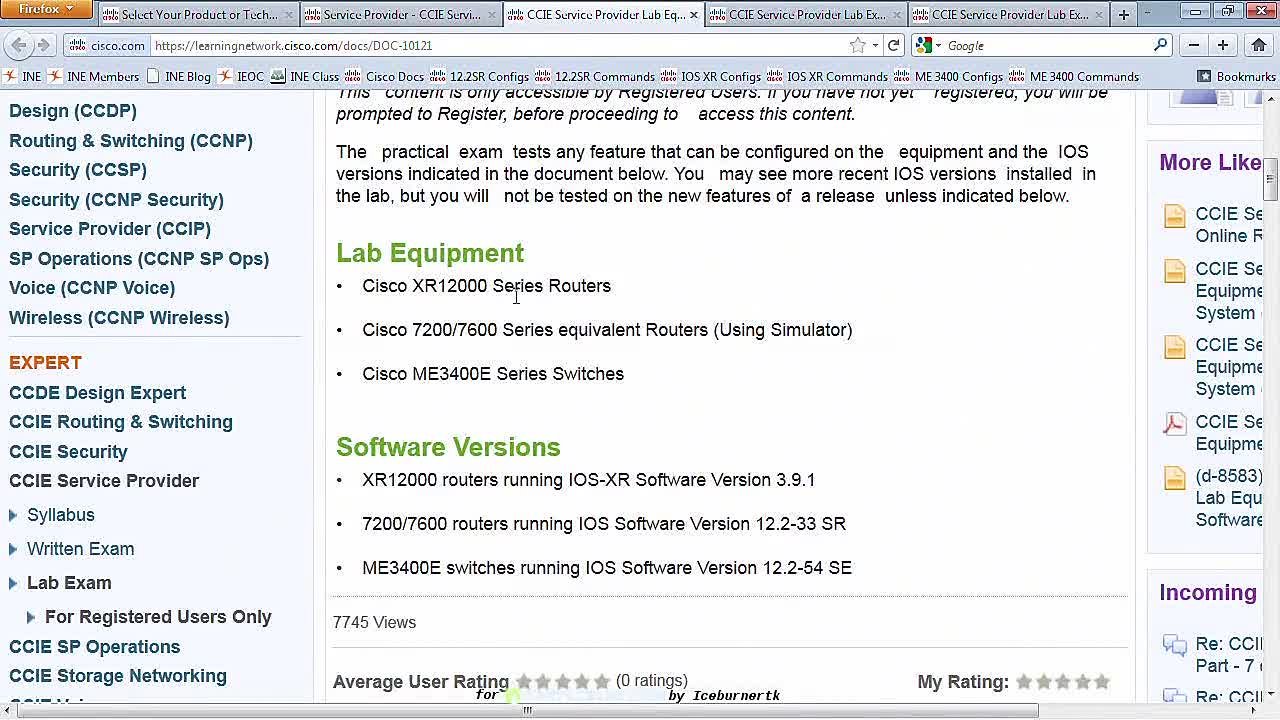Close the Service Provider - CCIE Servi tab
This screenshot has height=720, width=1280.
491,15
